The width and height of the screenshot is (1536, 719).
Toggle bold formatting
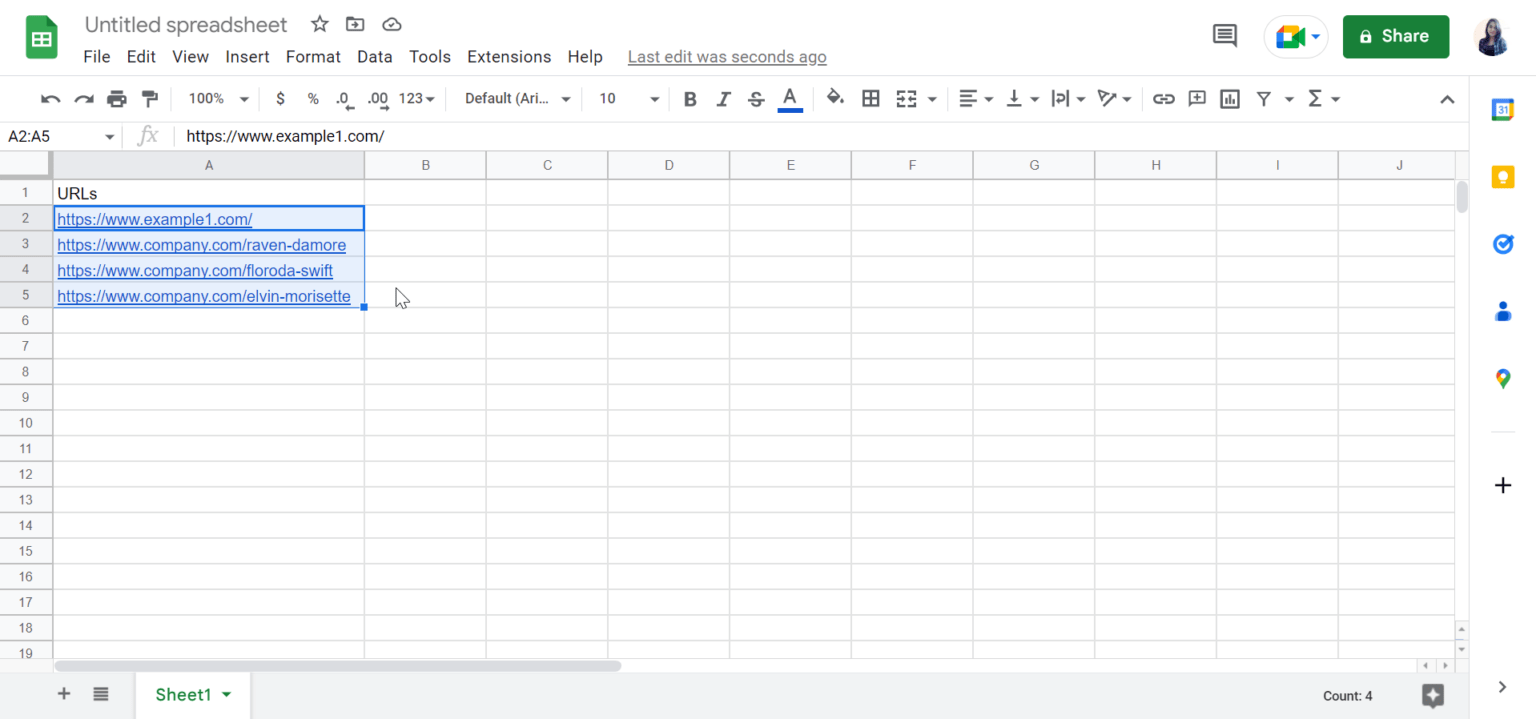tap(689, 98)
